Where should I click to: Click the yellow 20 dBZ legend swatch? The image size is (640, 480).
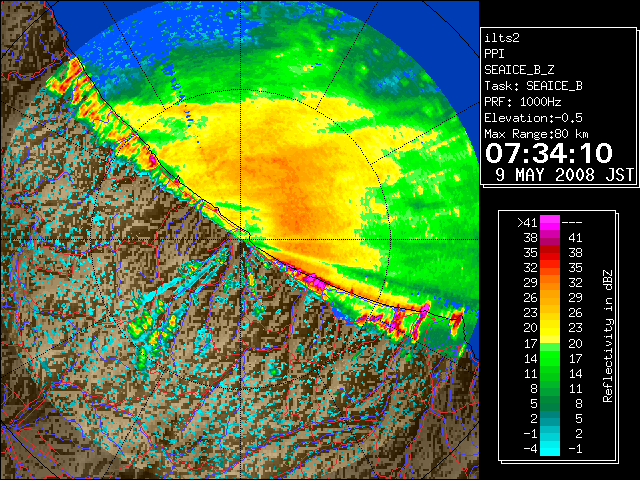(x=550, y=328)
